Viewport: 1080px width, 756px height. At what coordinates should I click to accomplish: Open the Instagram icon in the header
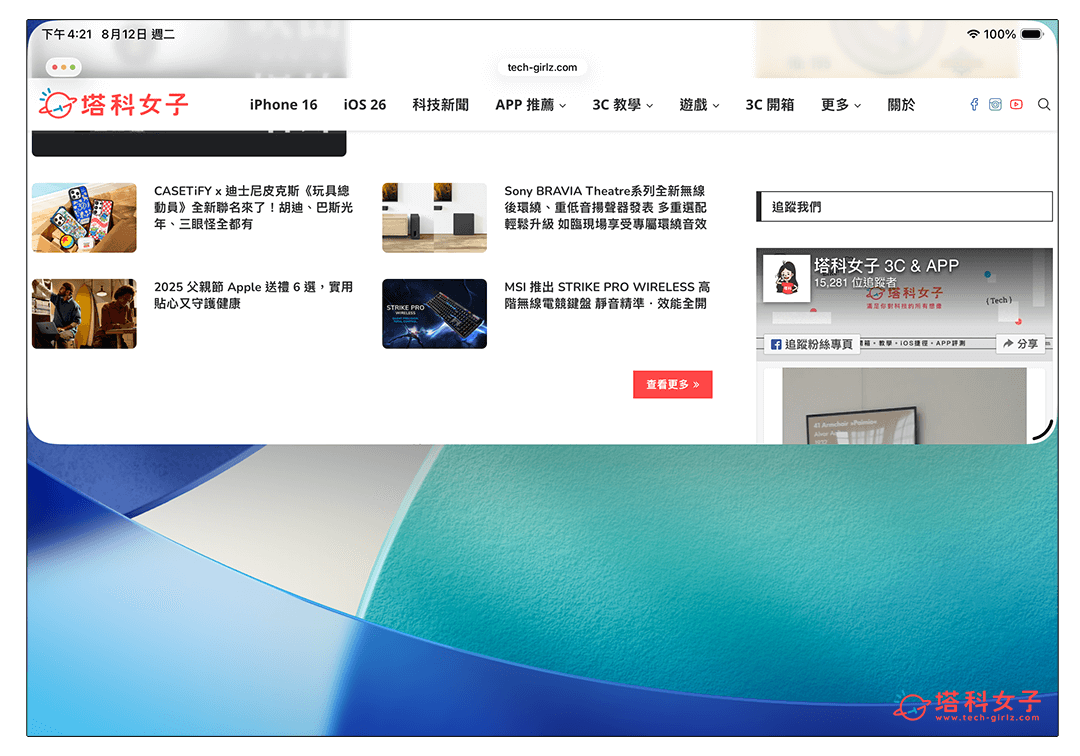click(x=994, y=104)
